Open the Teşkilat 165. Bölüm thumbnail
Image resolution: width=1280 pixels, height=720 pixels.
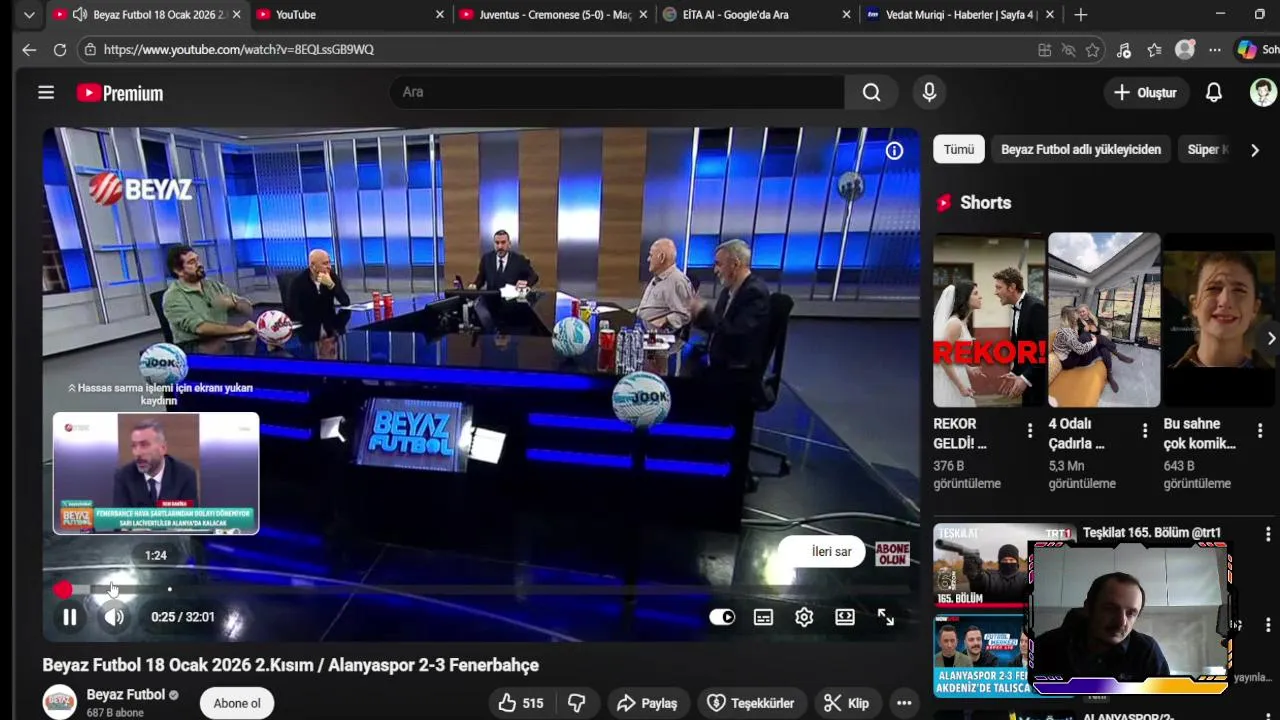tap(982, 566)
